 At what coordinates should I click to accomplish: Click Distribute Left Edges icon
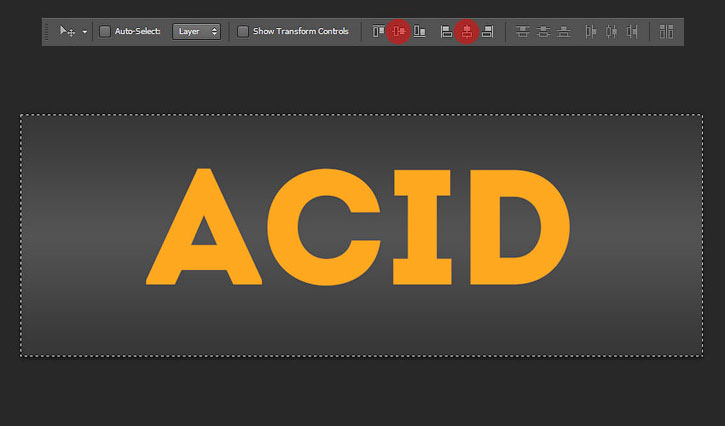pyautogui.click(x=590, y=31)
